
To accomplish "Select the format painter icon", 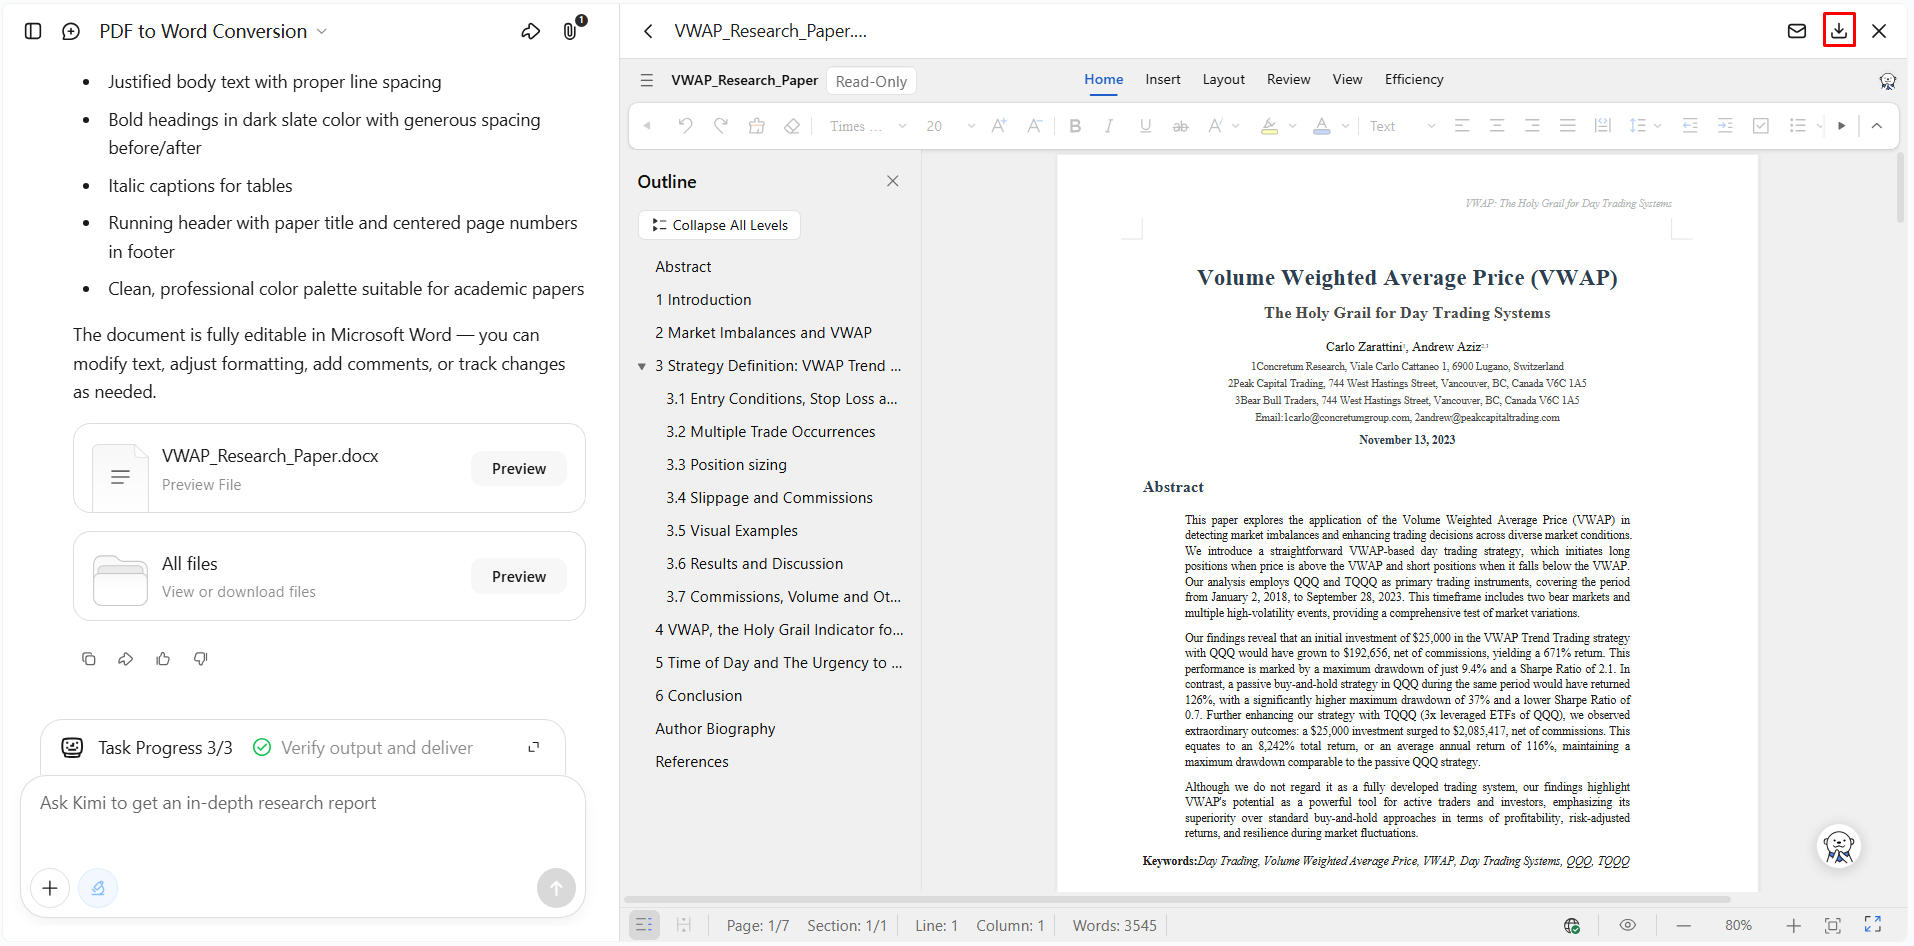I will 756,126.
